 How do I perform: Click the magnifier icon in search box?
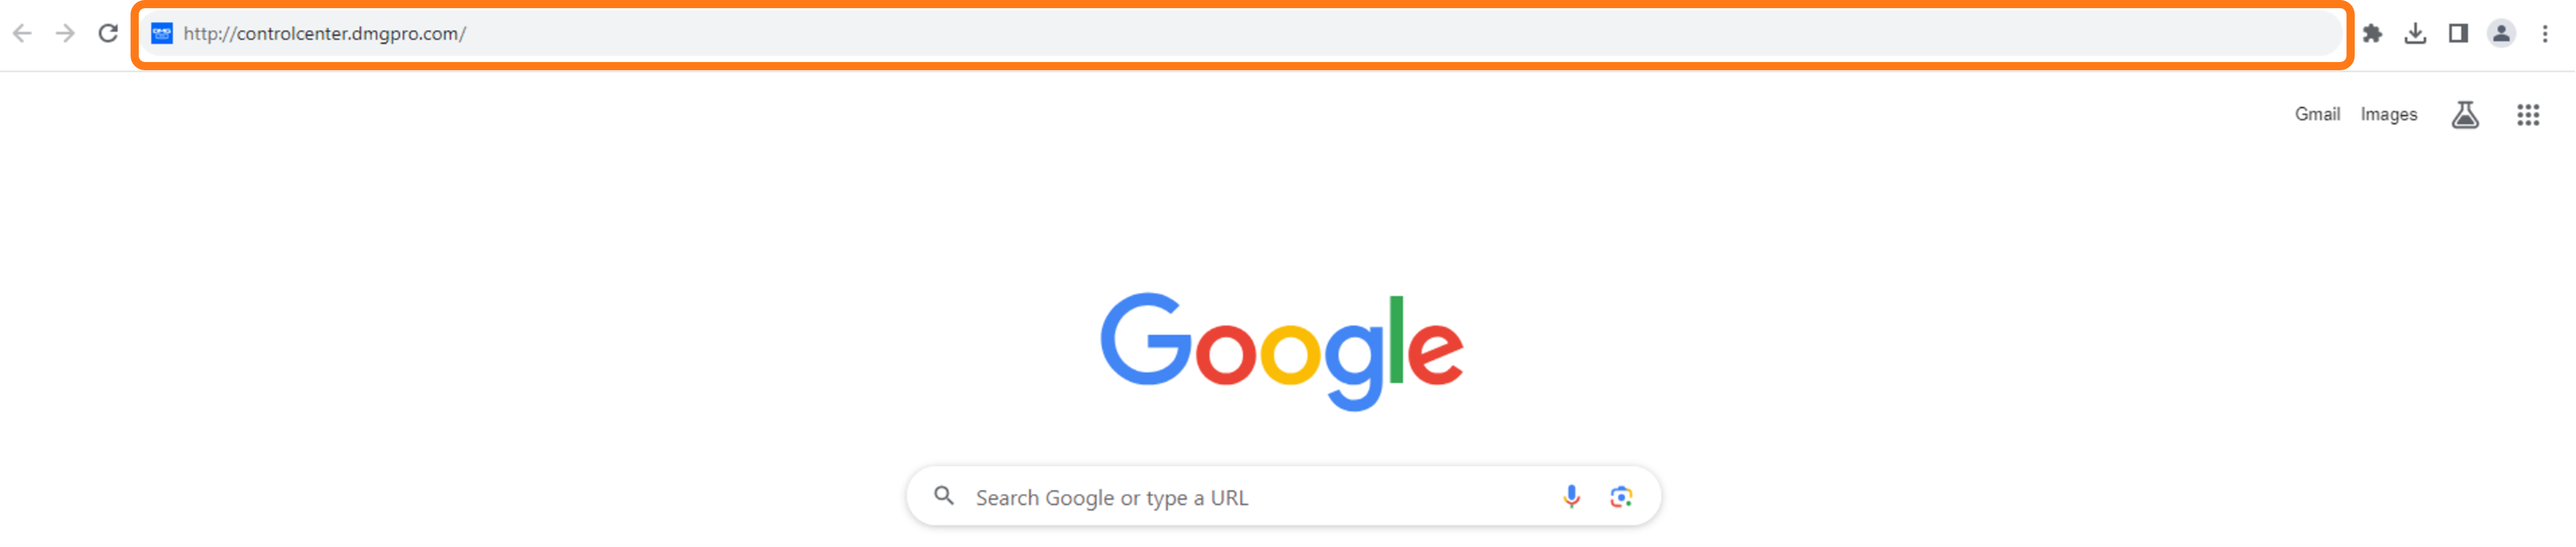click(943, 496)
